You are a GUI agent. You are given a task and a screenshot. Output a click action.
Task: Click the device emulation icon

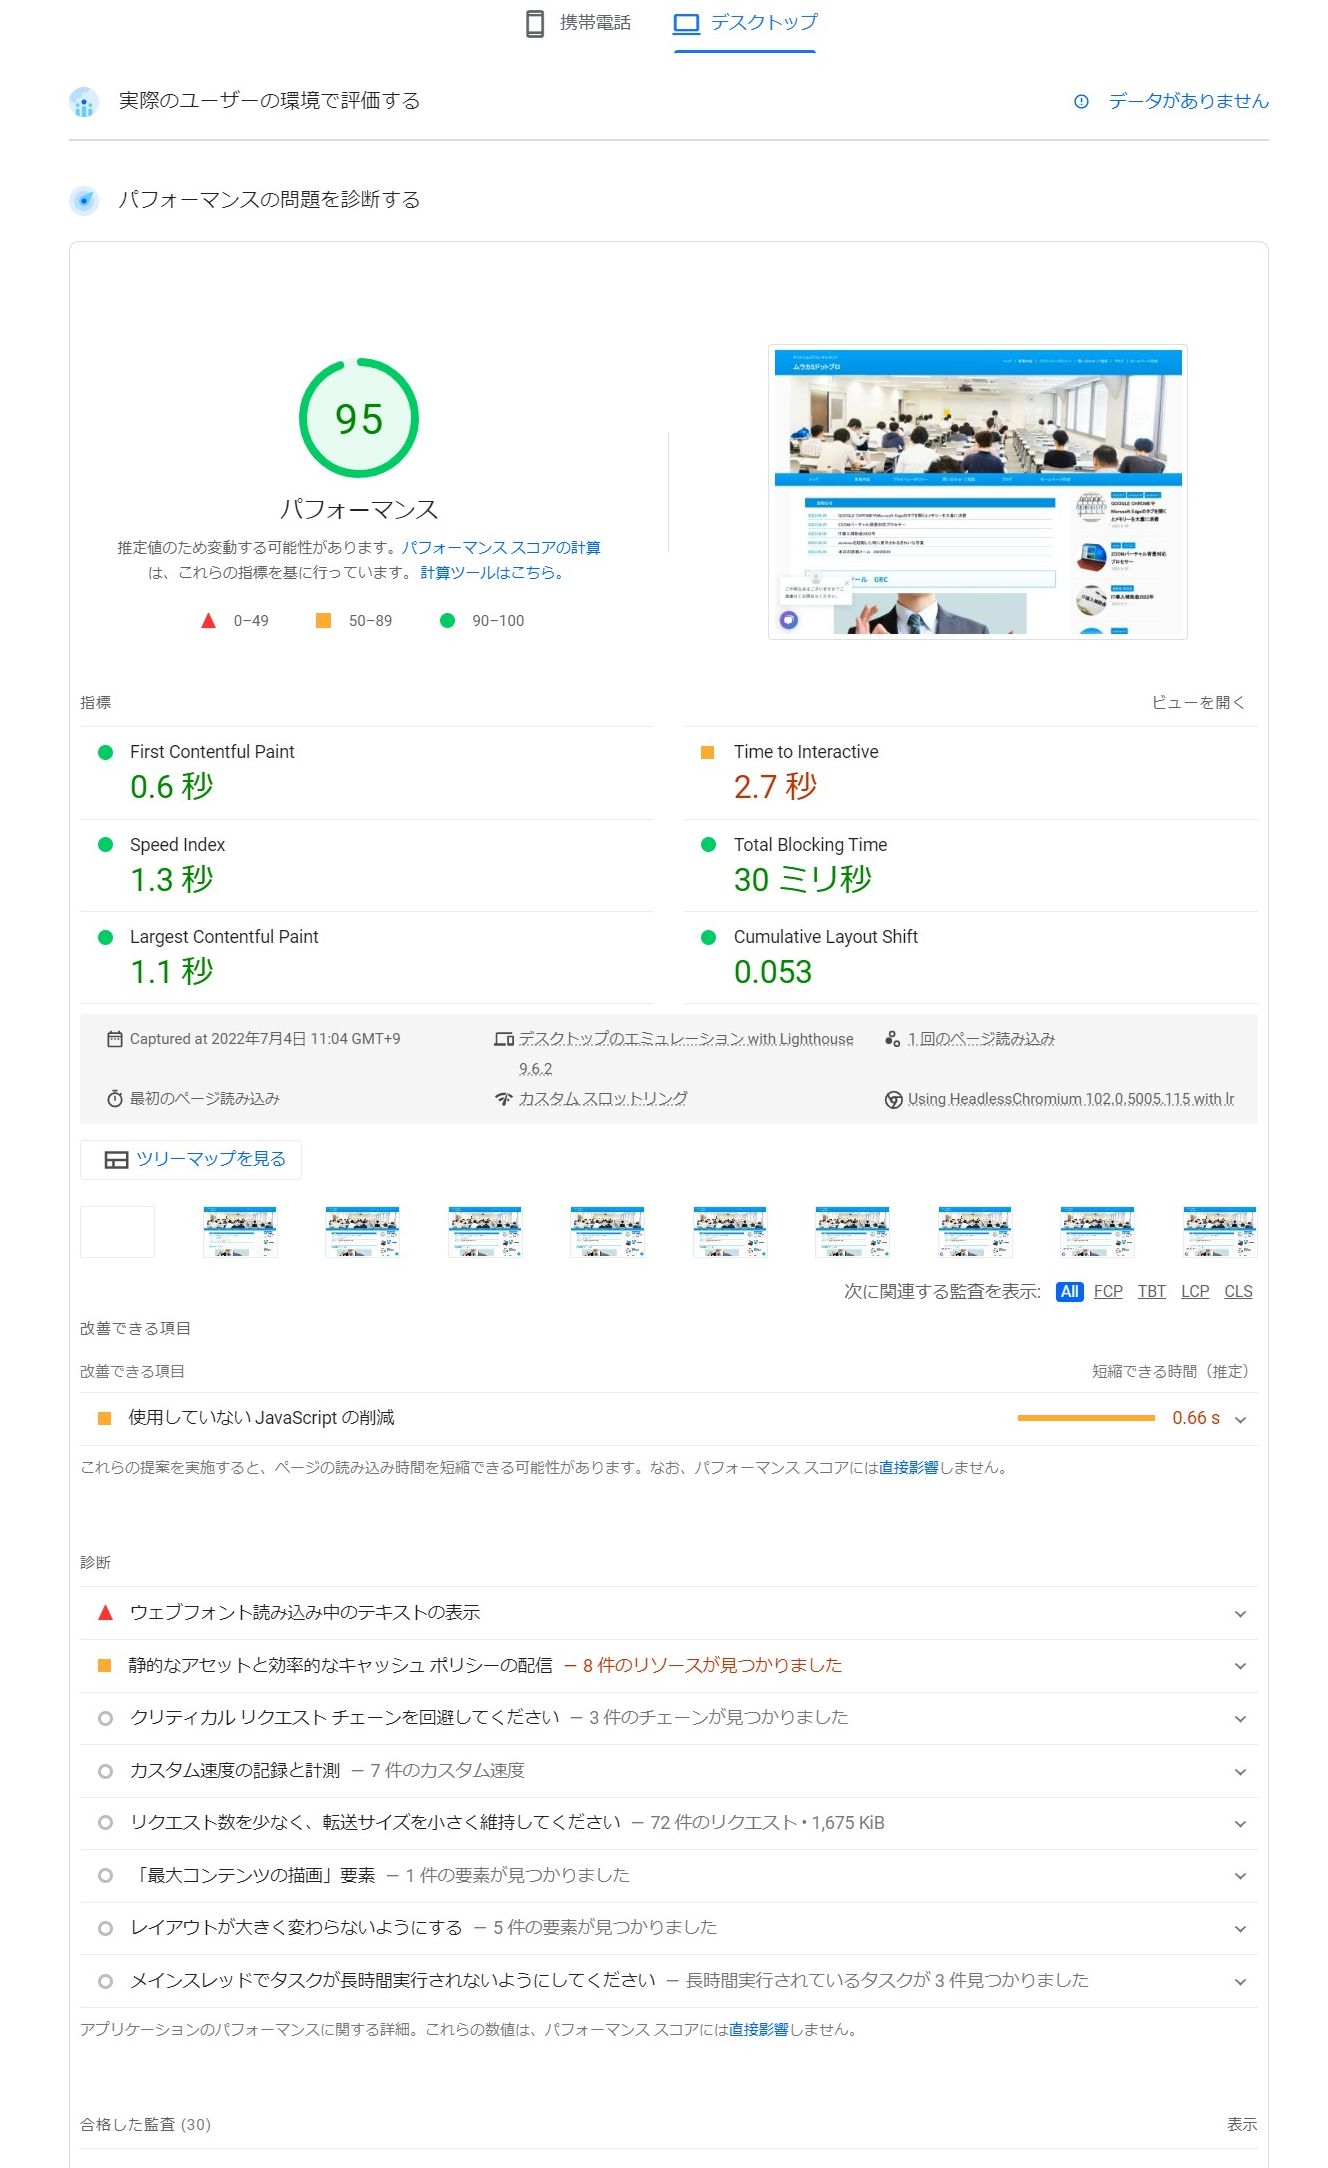(504, 1039)
